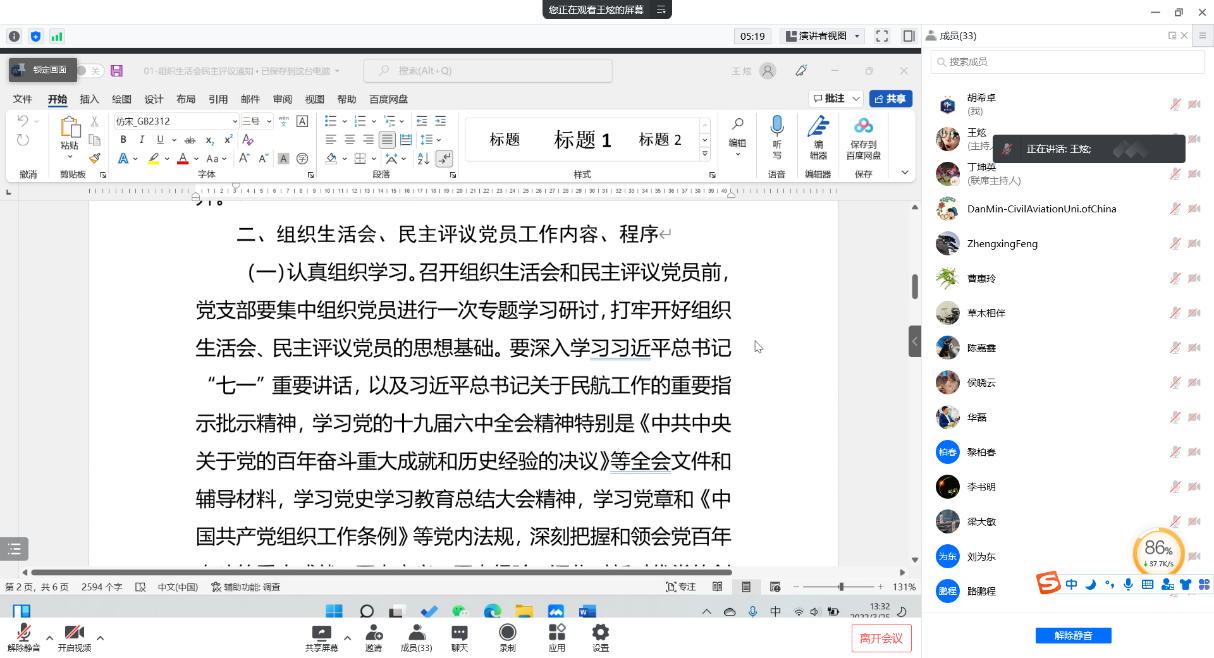Switch to the 审阅 ribbon tab

point(282,99)
